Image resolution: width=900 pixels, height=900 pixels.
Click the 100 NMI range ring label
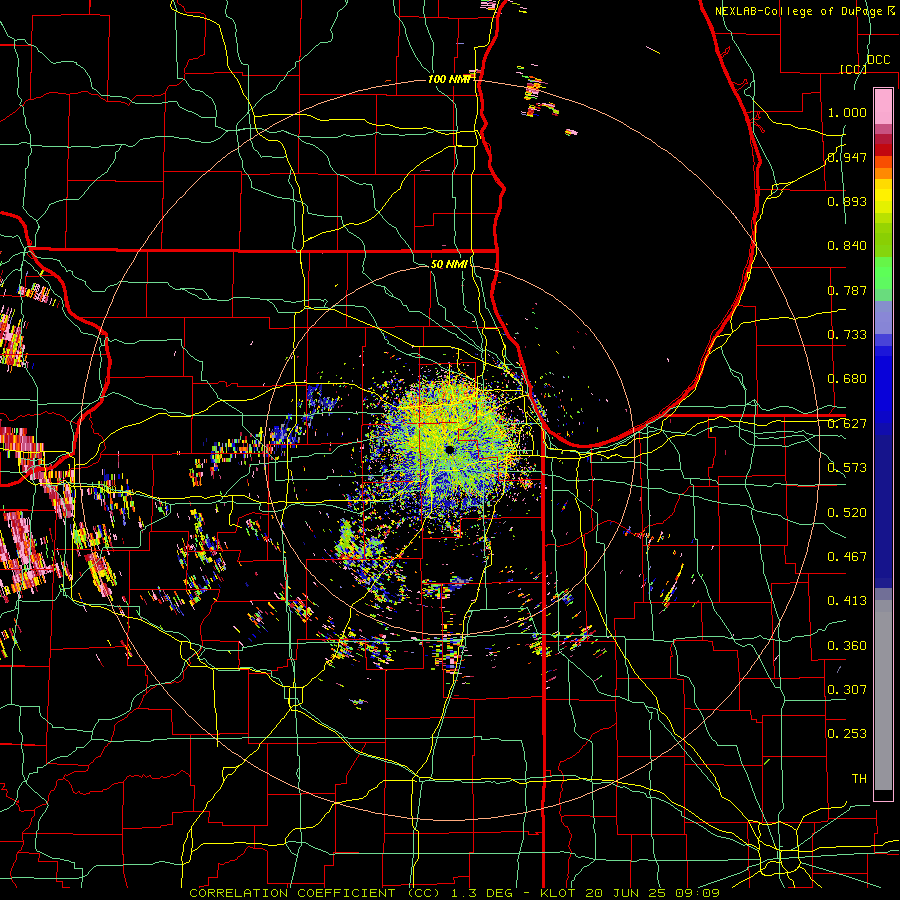[x=449, y=79]
